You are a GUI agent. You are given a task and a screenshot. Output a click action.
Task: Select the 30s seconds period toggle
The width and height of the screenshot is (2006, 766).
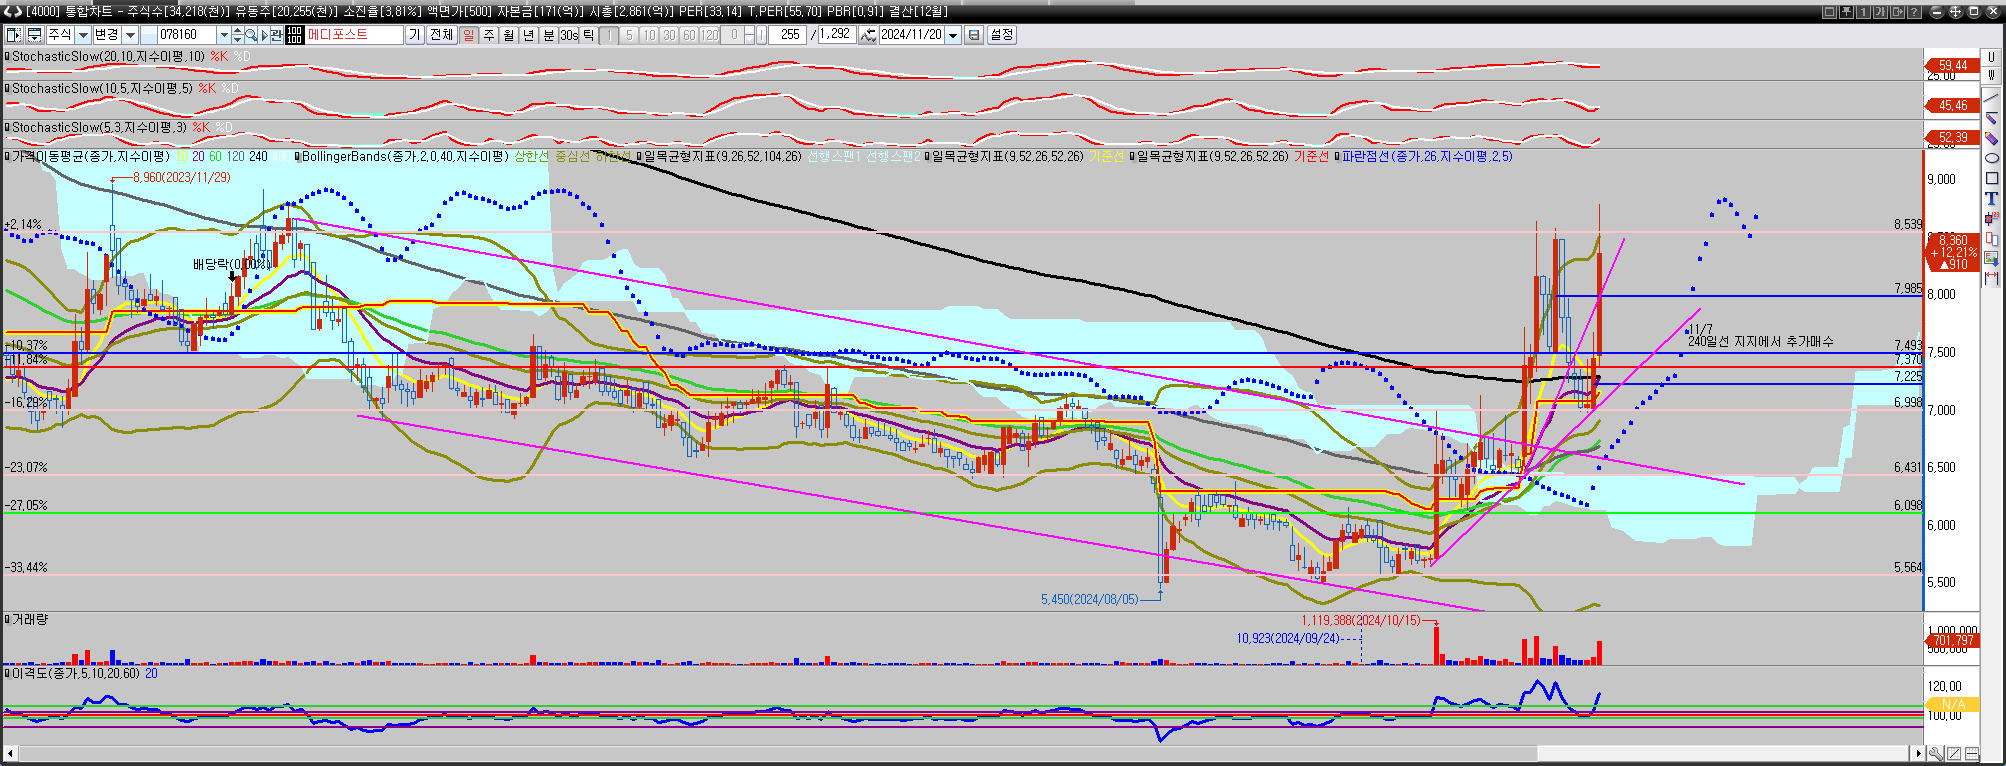point(569,35)
